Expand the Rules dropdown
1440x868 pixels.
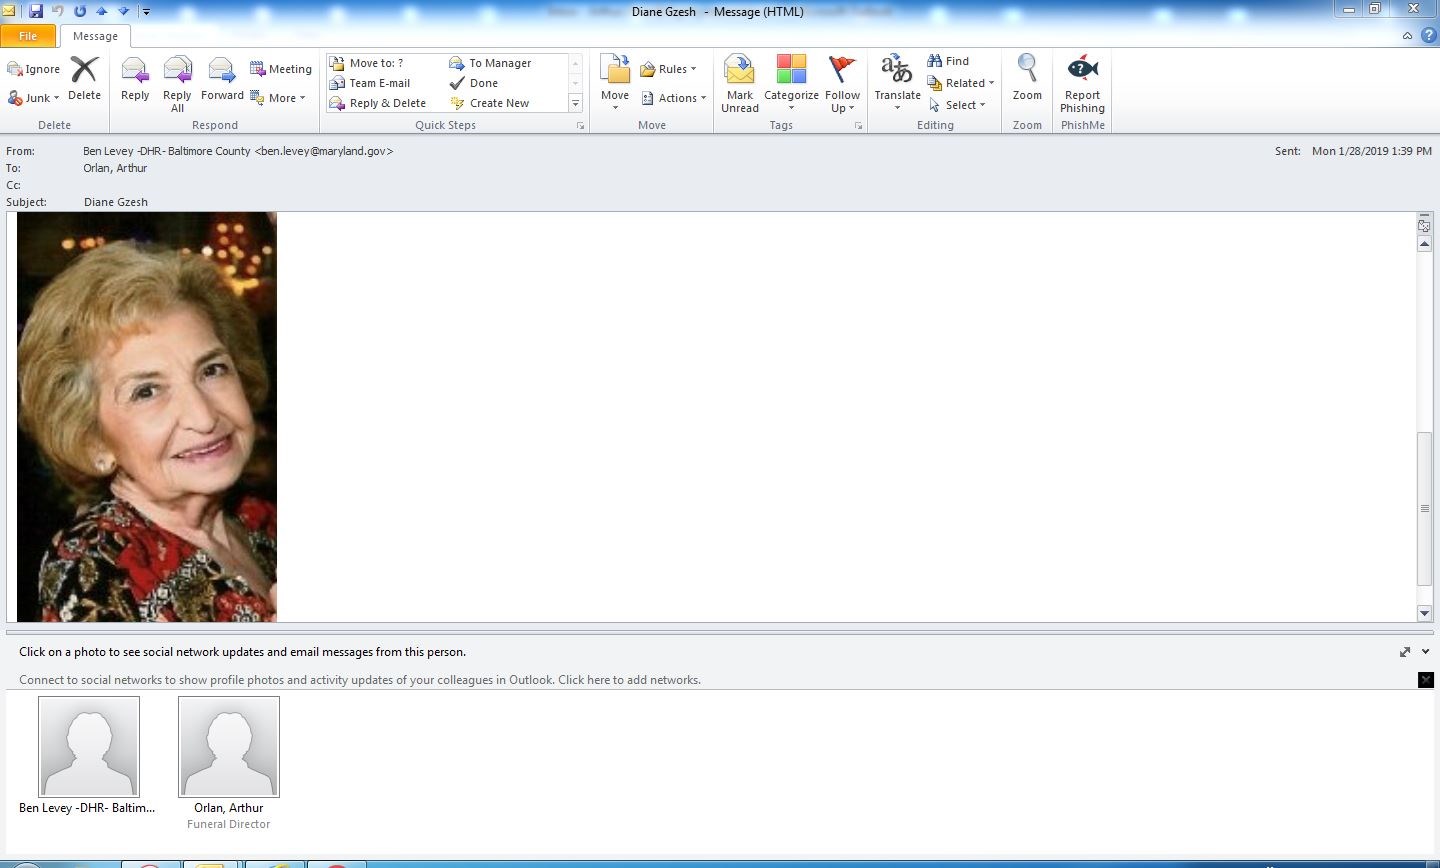[x=669, y=69]
